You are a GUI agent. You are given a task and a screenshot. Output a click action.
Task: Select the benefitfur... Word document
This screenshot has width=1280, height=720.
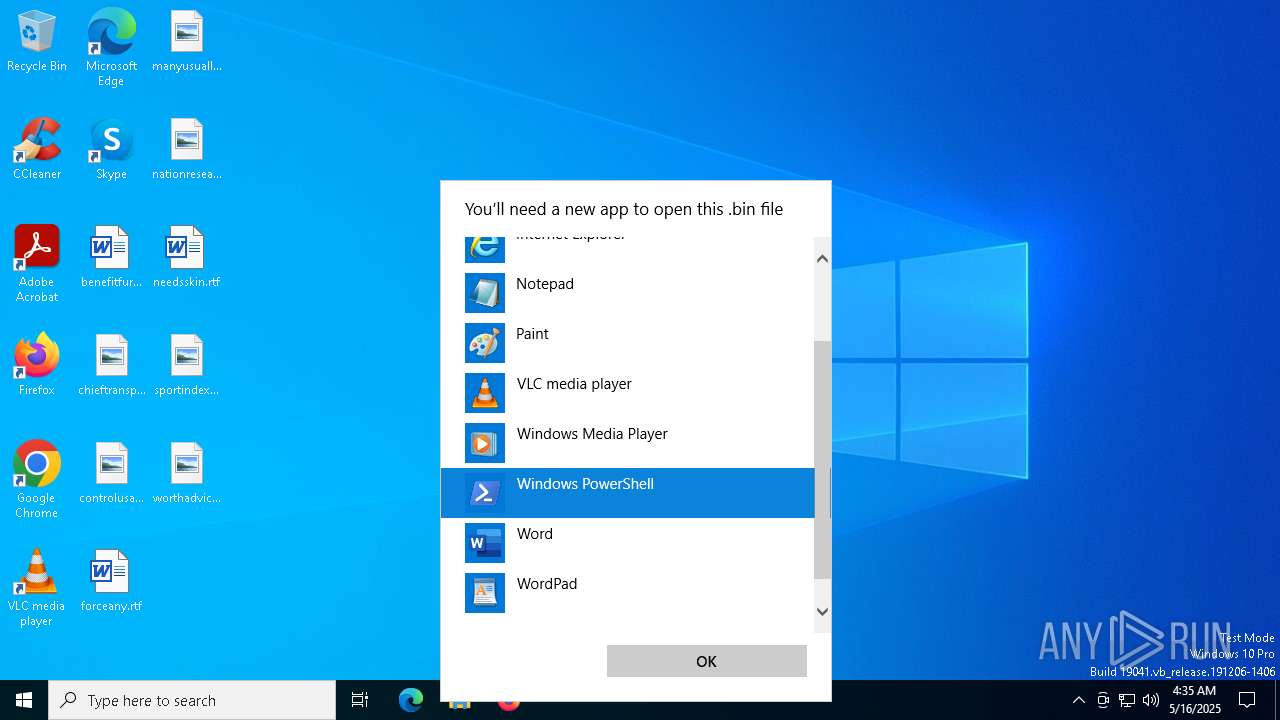(x=111, y=257)
